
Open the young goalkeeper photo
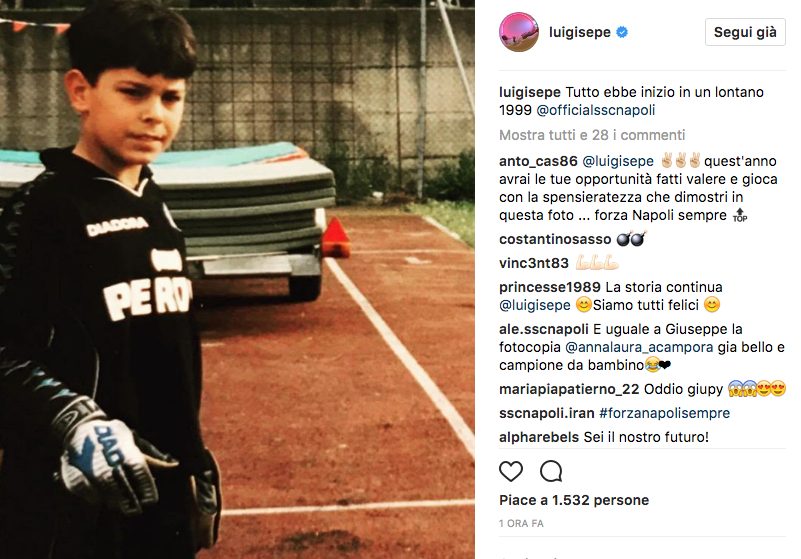click(x=237, y=280)
